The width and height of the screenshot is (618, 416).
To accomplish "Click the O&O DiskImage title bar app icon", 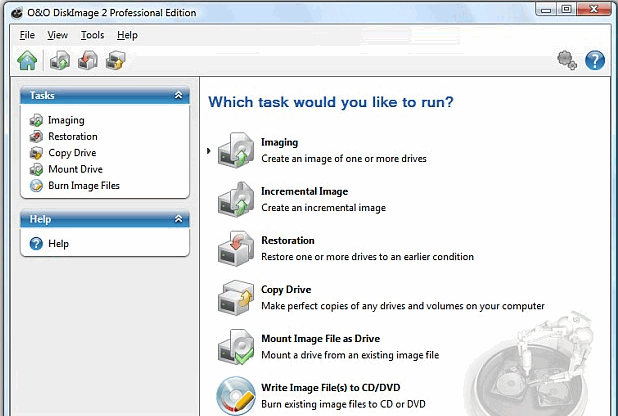I will tap(17, 13).
